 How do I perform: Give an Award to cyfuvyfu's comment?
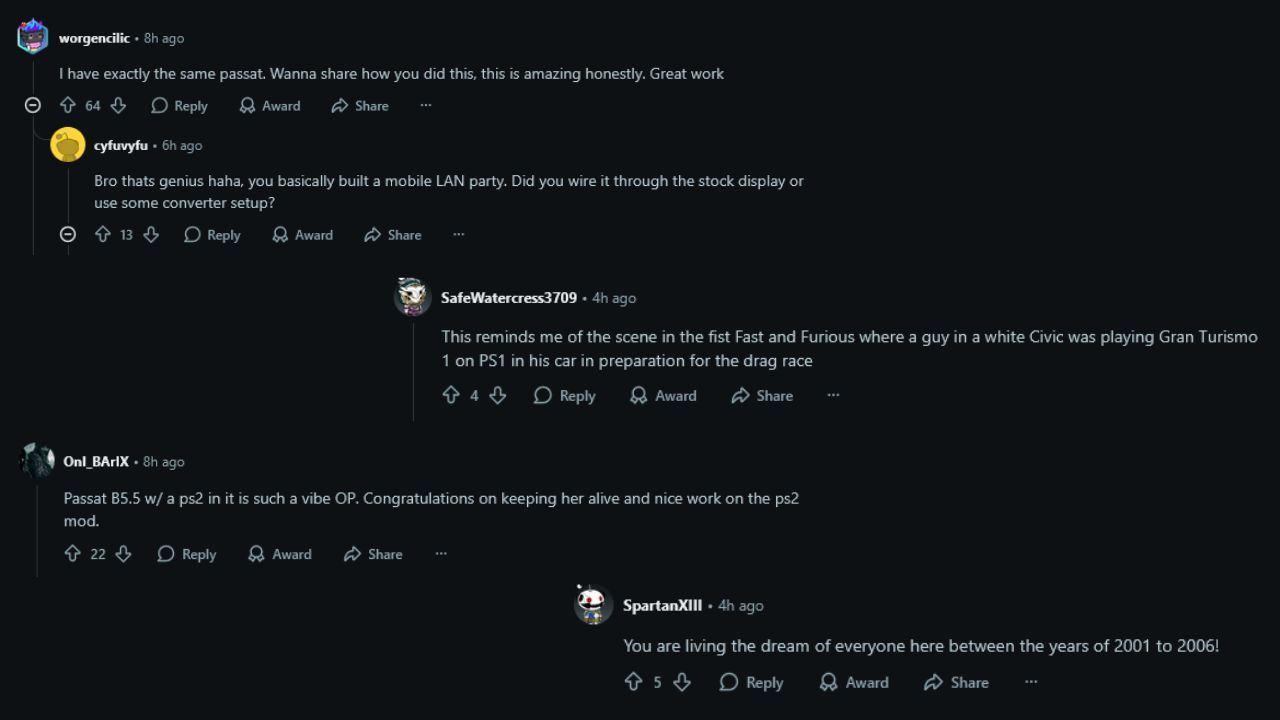click(302, 234)
